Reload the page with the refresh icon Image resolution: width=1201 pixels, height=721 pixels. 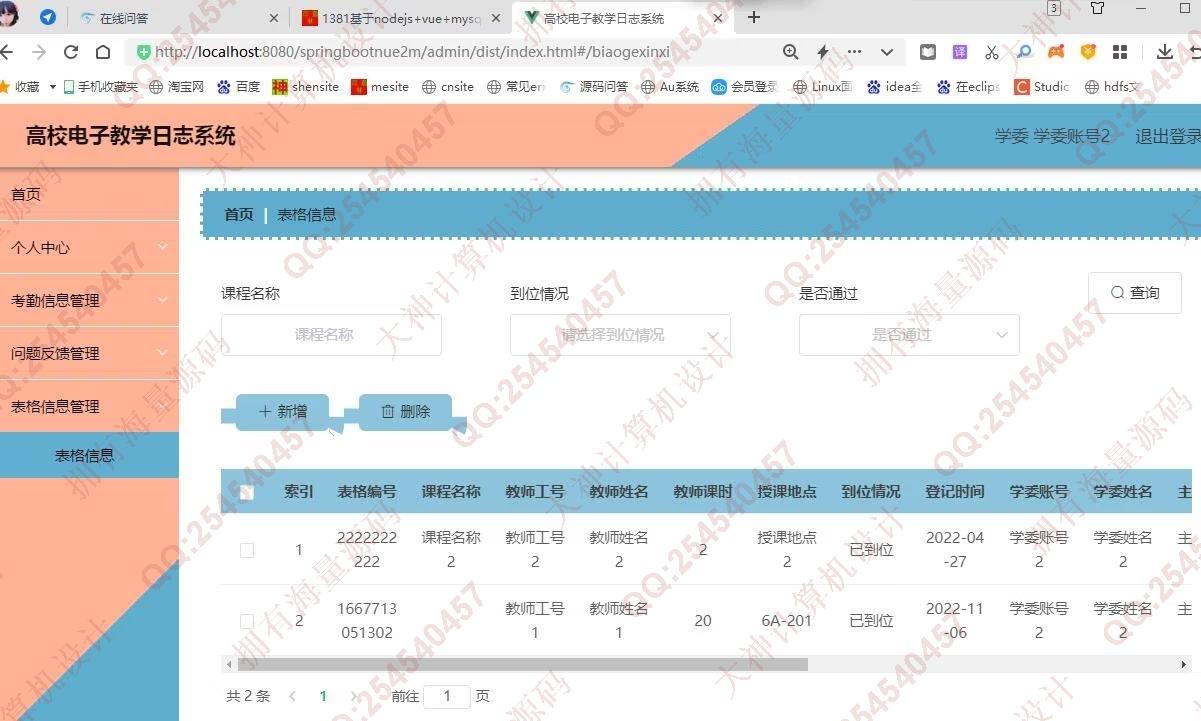tap(71, 52)
